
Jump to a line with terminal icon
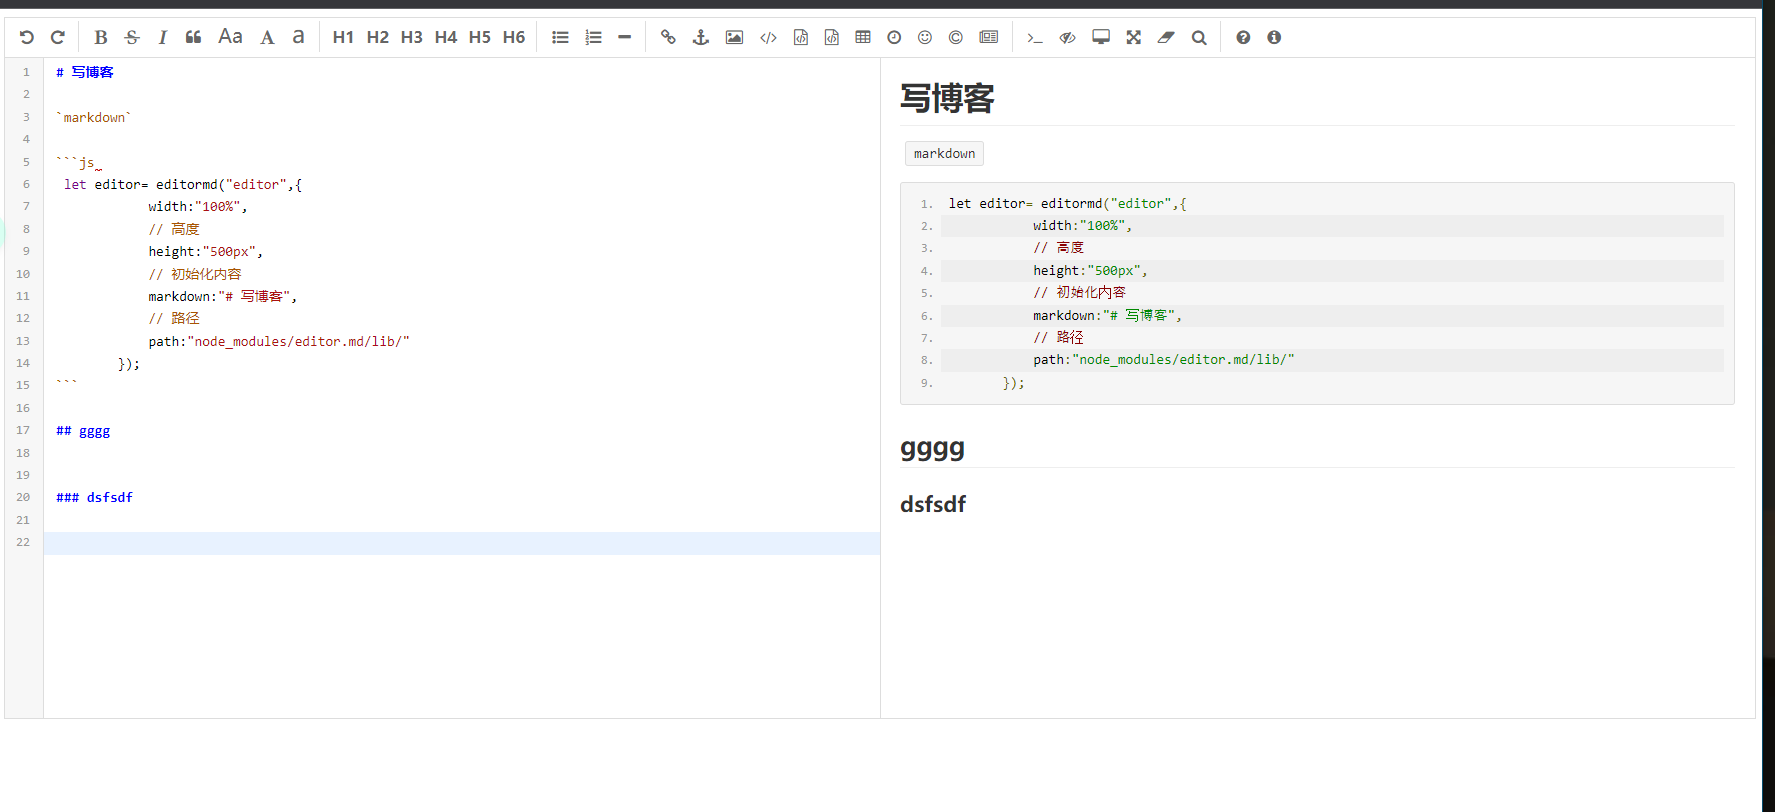(1035, 37)
